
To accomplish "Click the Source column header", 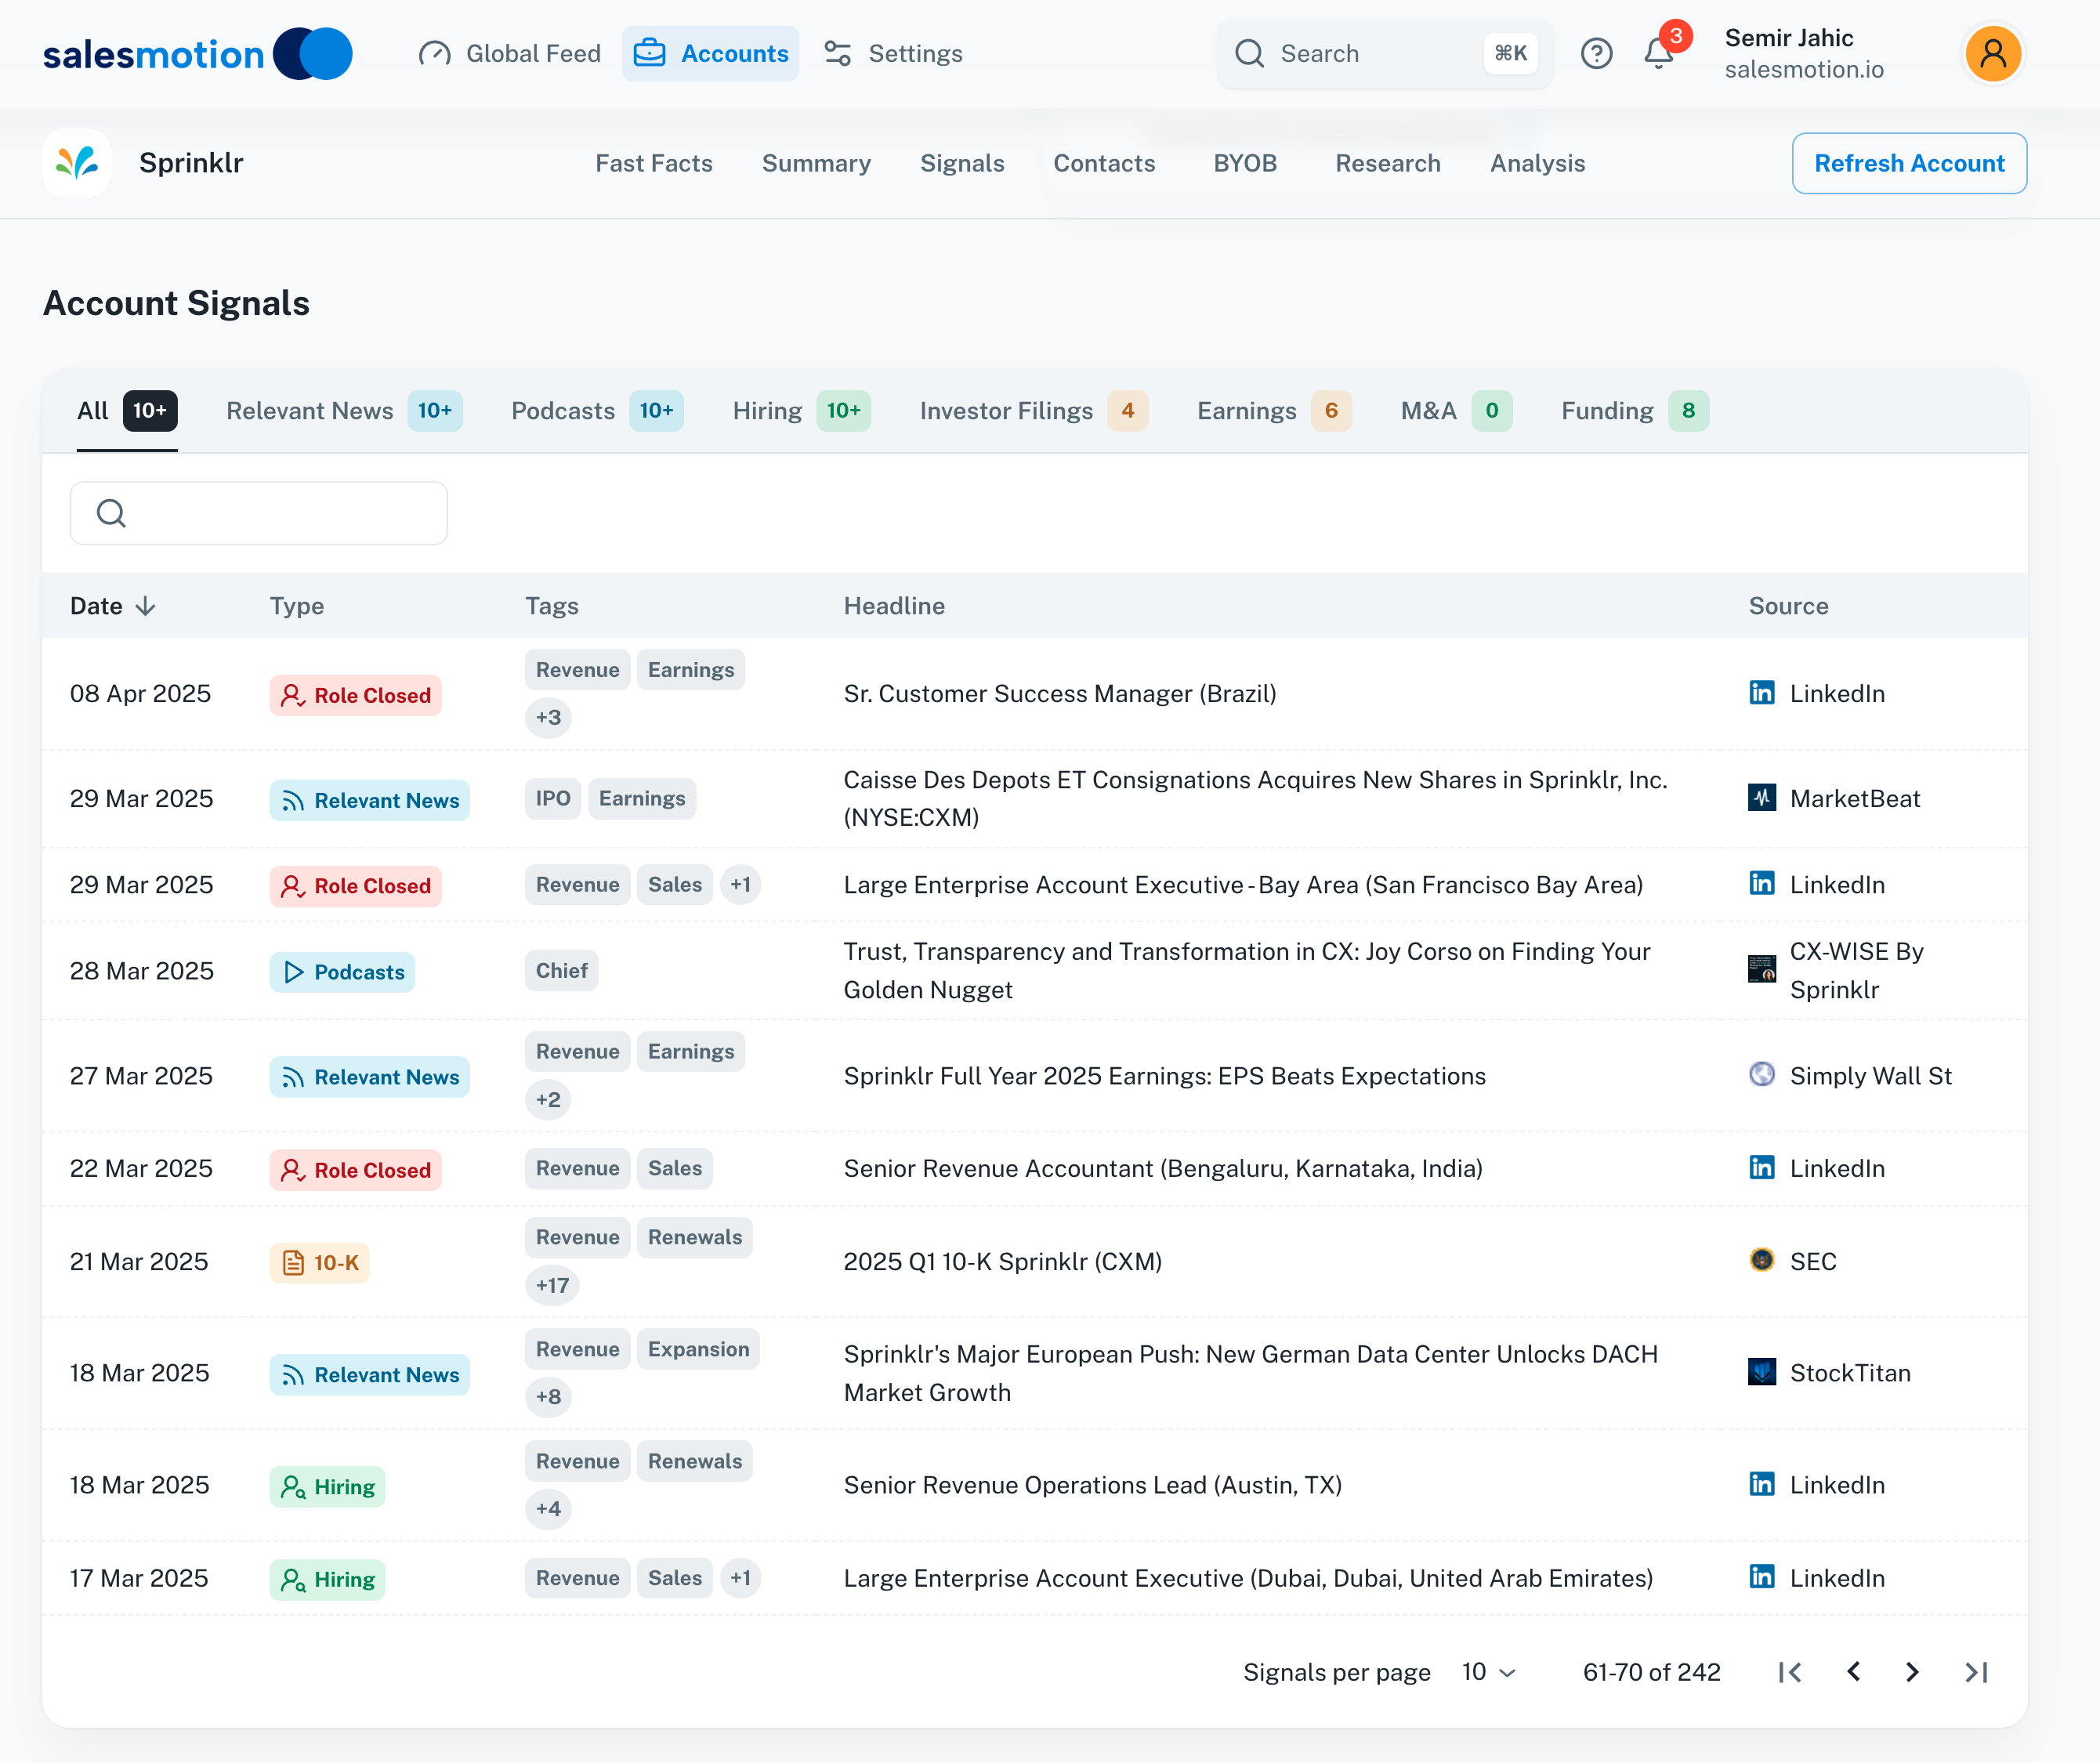I will 1788,606.
